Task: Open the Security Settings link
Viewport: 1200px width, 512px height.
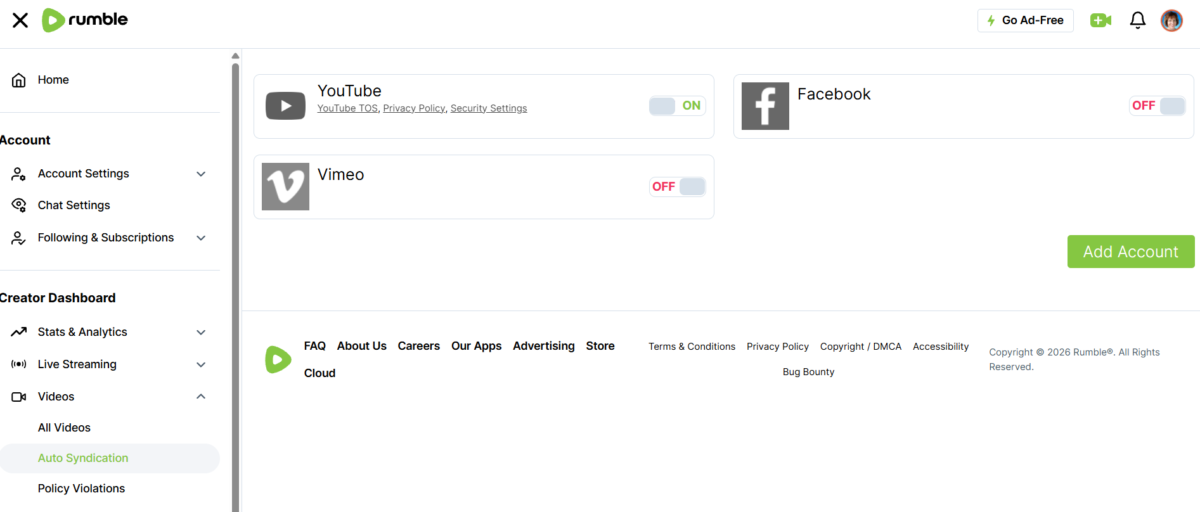Action: click(x=489, y=108)
